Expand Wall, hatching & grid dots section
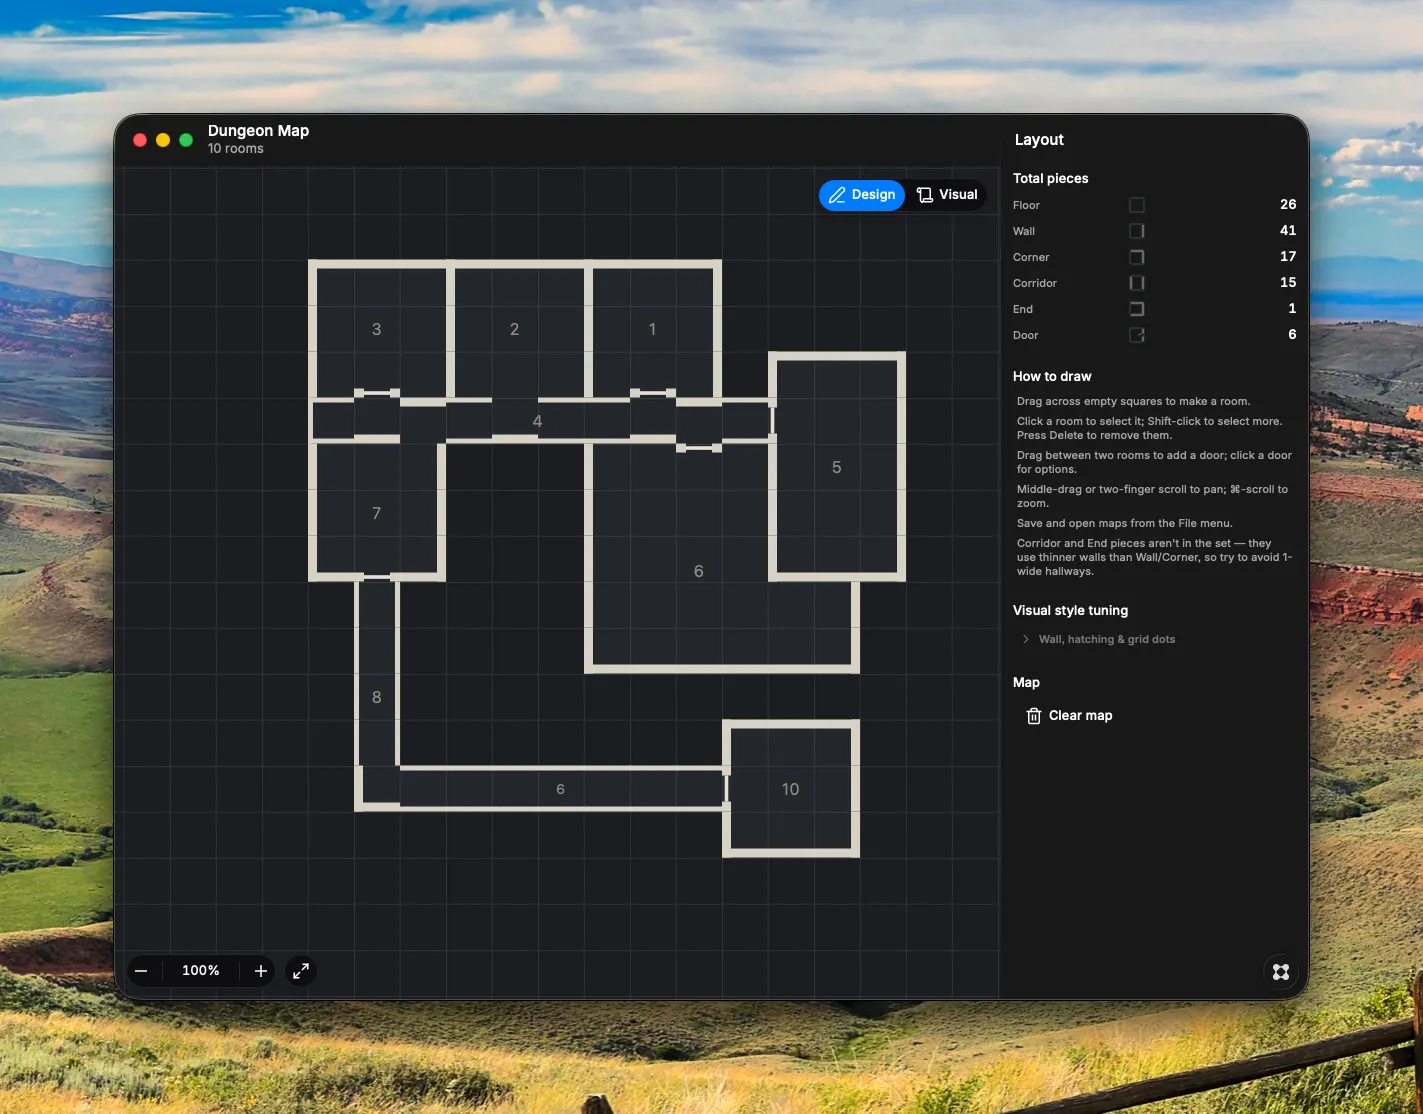1423x1114 pixels. pyautogui.click(x=1098, y=639)
